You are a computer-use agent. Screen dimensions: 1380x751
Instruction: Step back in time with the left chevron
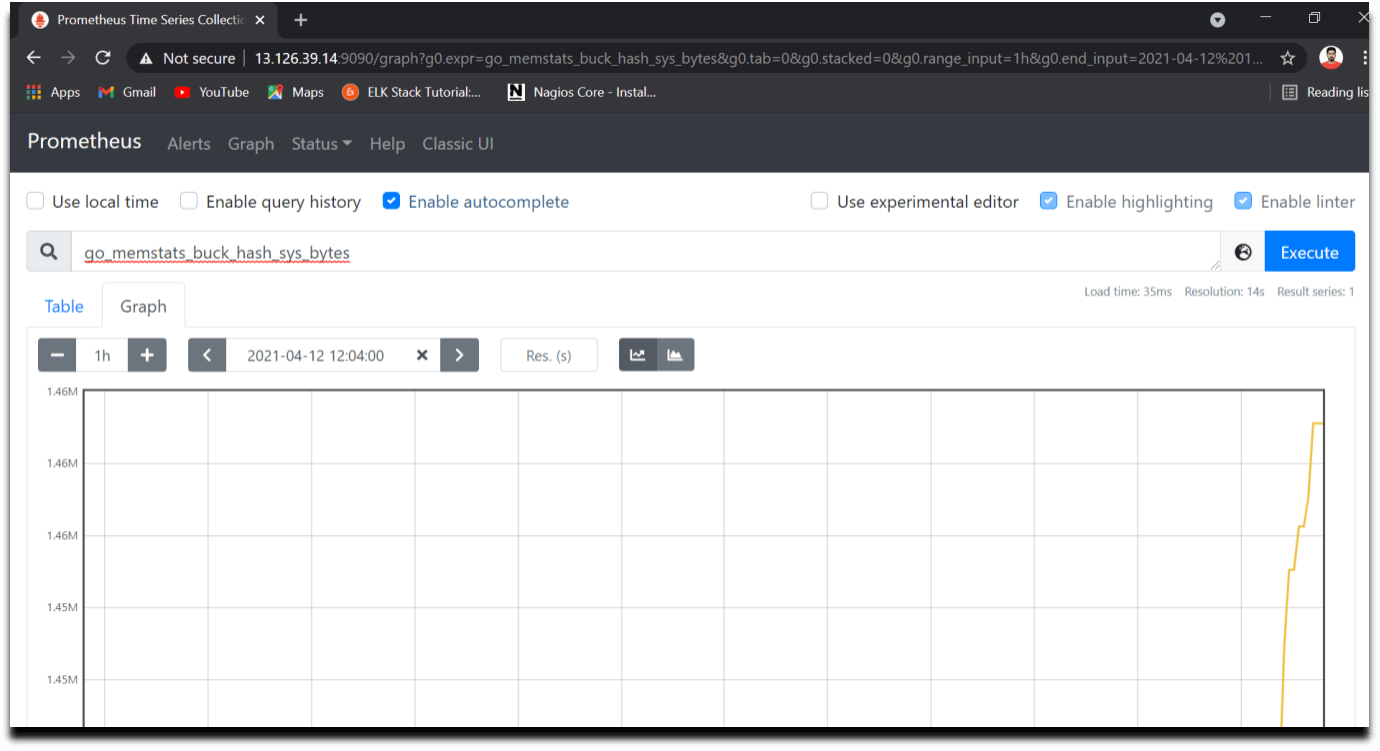coord(207,354)
